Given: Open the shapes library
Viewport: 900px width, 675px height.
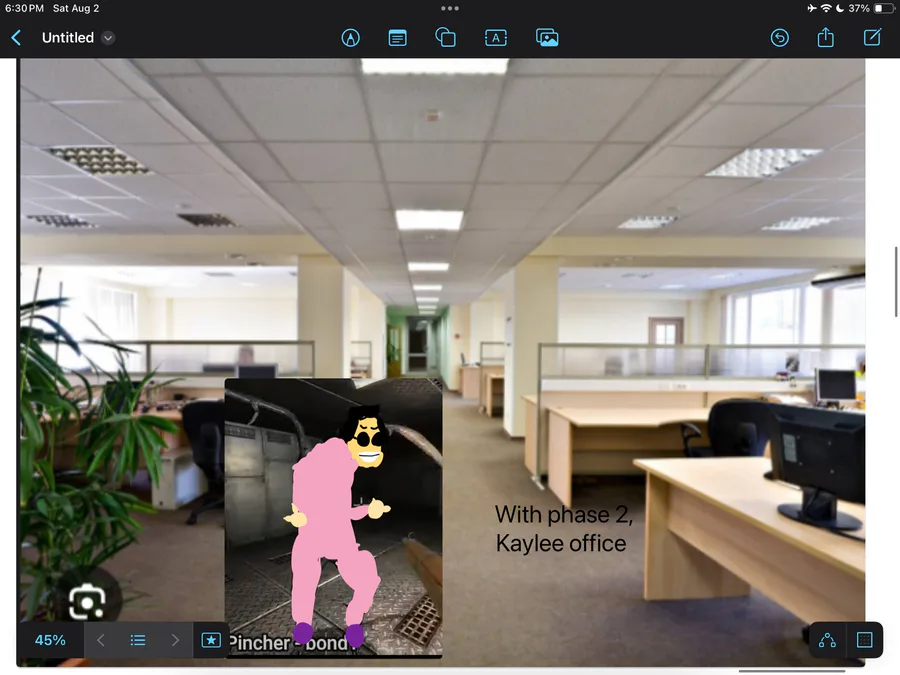Looking at the screenshot, I should (x=445, y=38).
